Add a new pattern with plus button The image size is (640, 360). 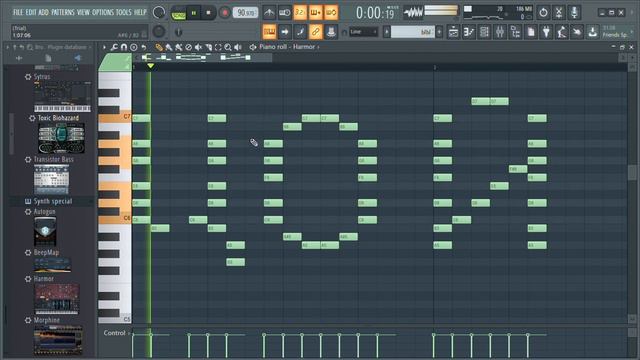click(440, 32)
